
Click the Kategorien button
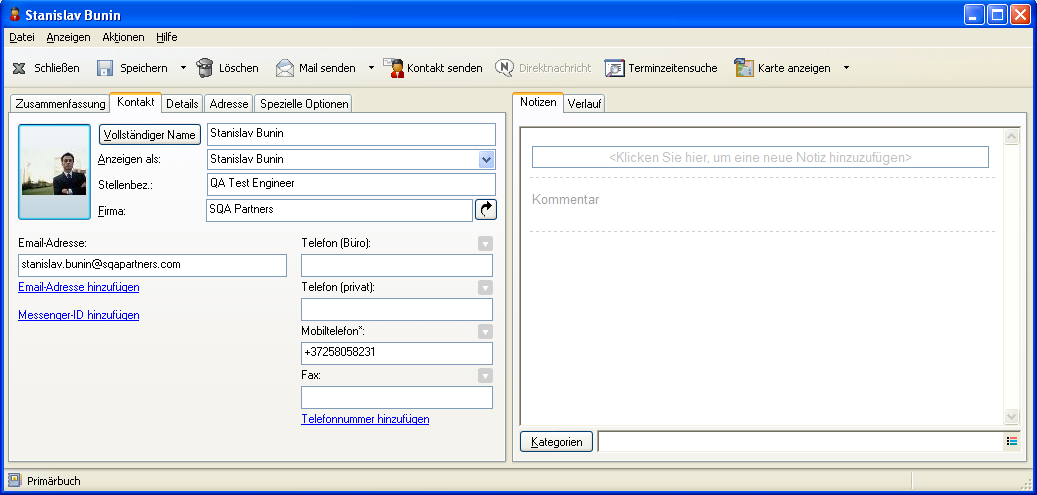click(x=556, y=442)
